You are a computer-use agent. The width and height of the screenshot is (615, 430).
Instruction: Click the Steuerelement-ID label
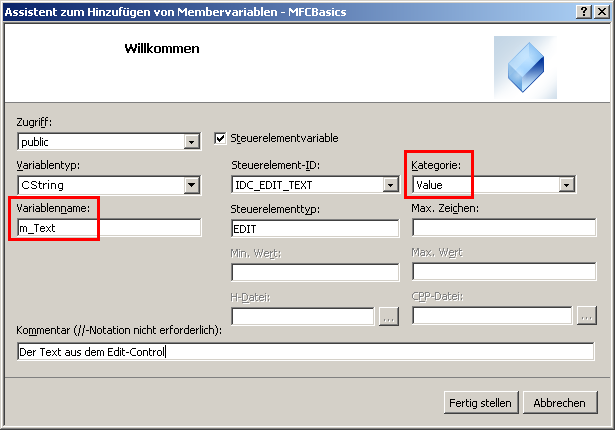(275, 165)
